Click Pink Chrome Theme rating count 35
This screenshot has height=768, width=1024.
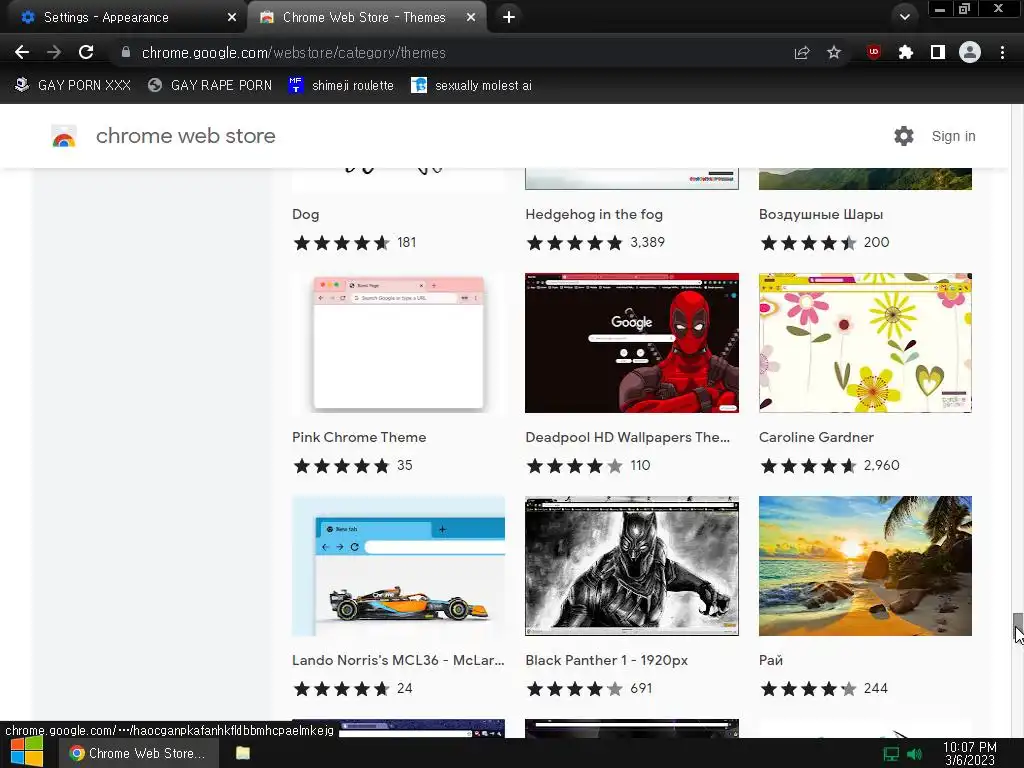[x=404, y=465]
